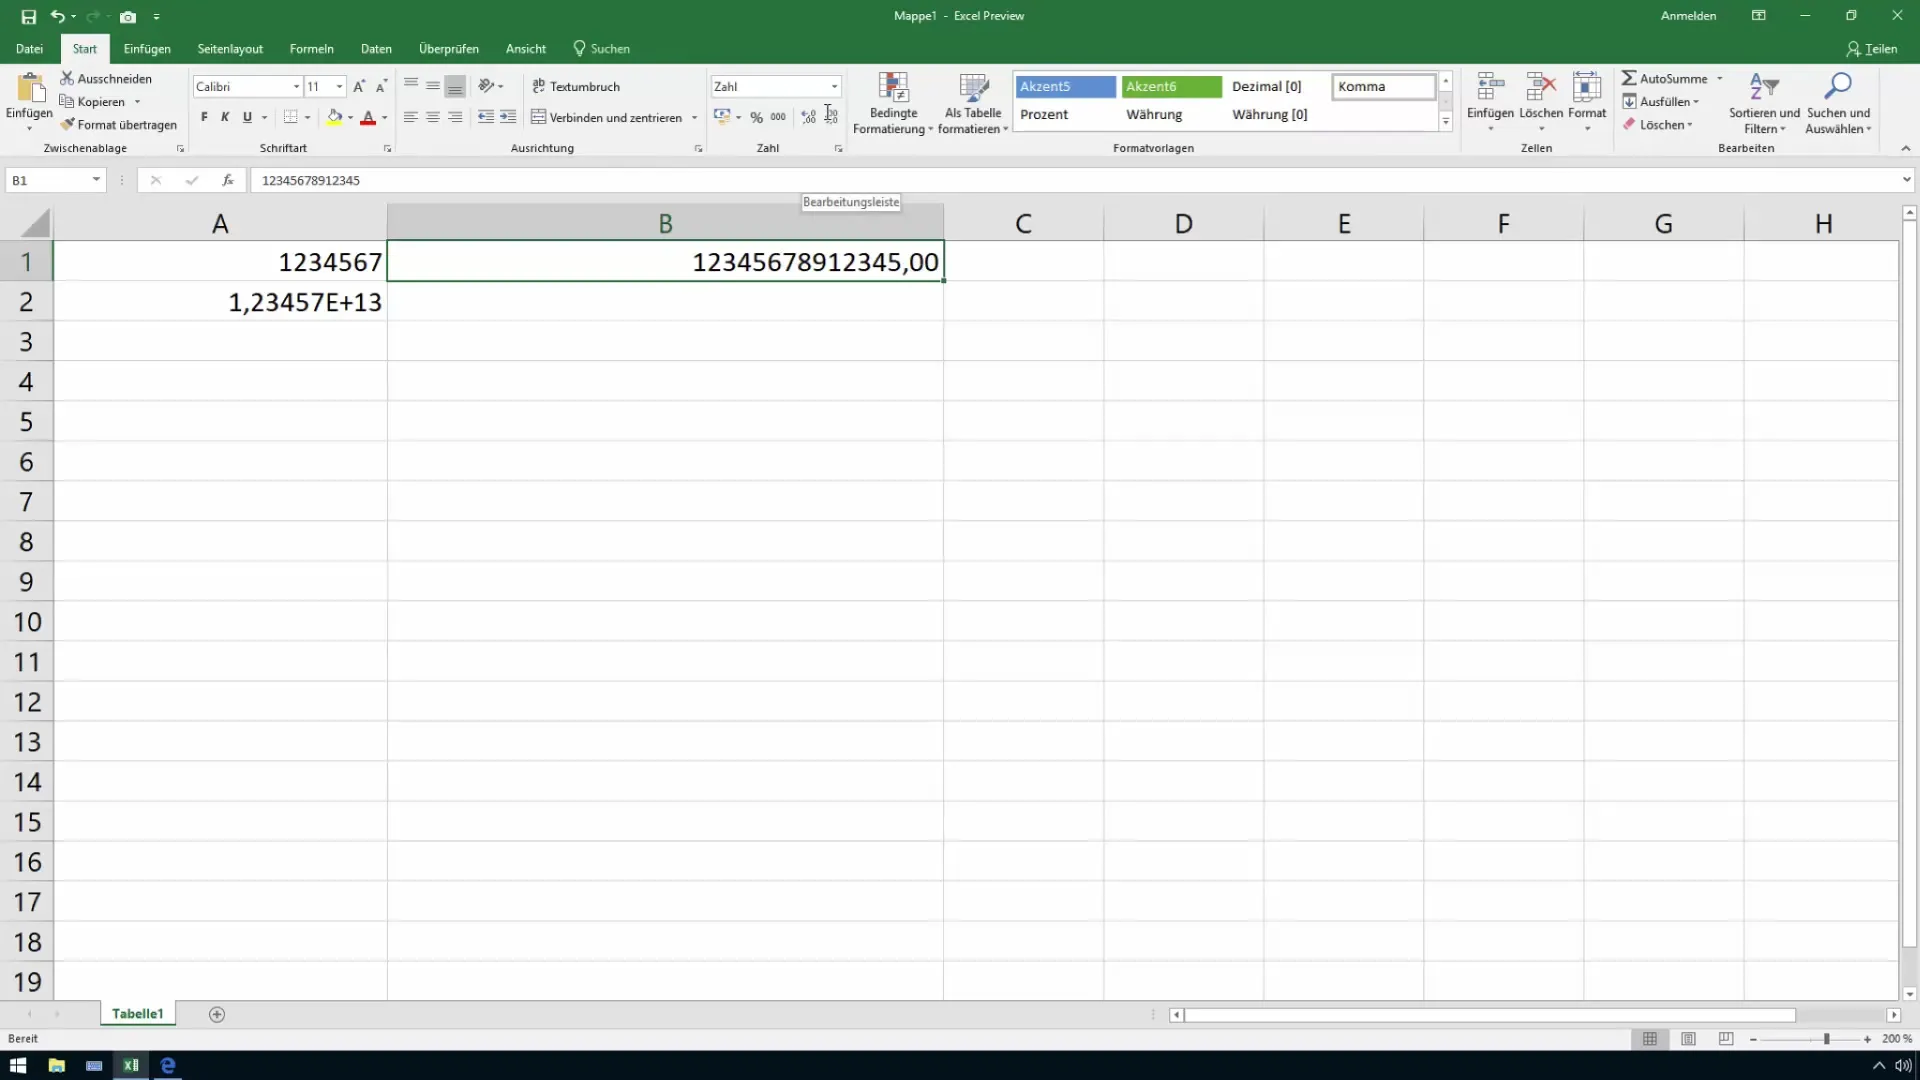
Task: Click the borders icon
Action: pyautogui.click(x=290, y=117)
